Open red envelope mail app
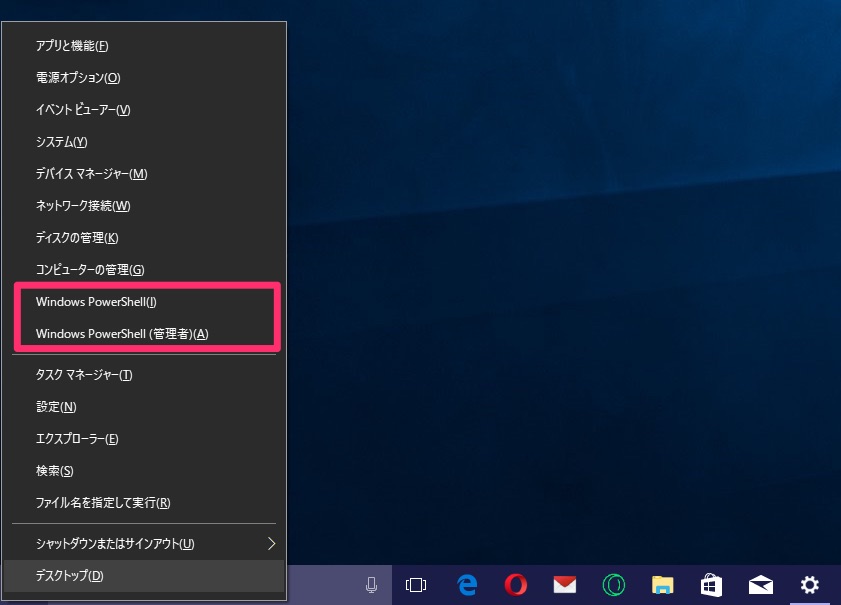This screenshot has height=605, width=841. (x=565, y=585)
